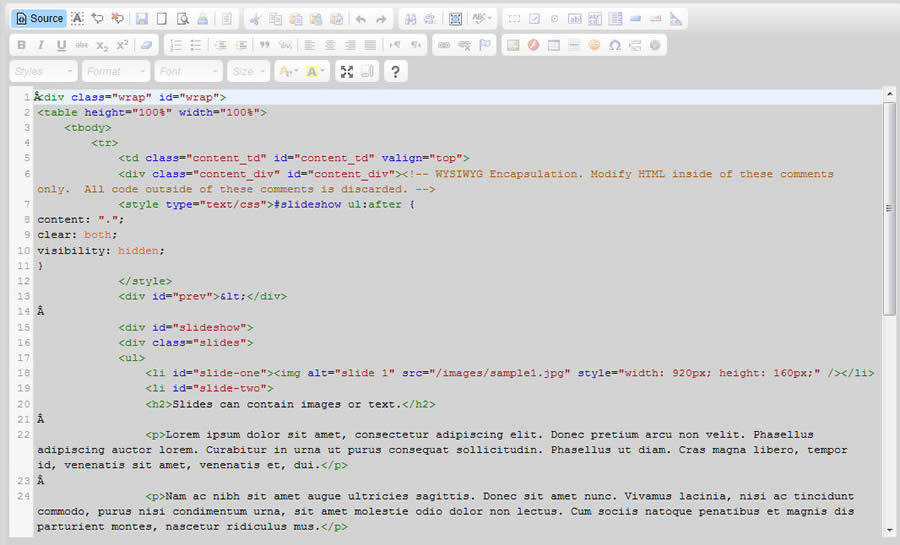Toggle Strikethrough formatting
This screenshot has height=545, width=900.
click(x=82, y=45)
